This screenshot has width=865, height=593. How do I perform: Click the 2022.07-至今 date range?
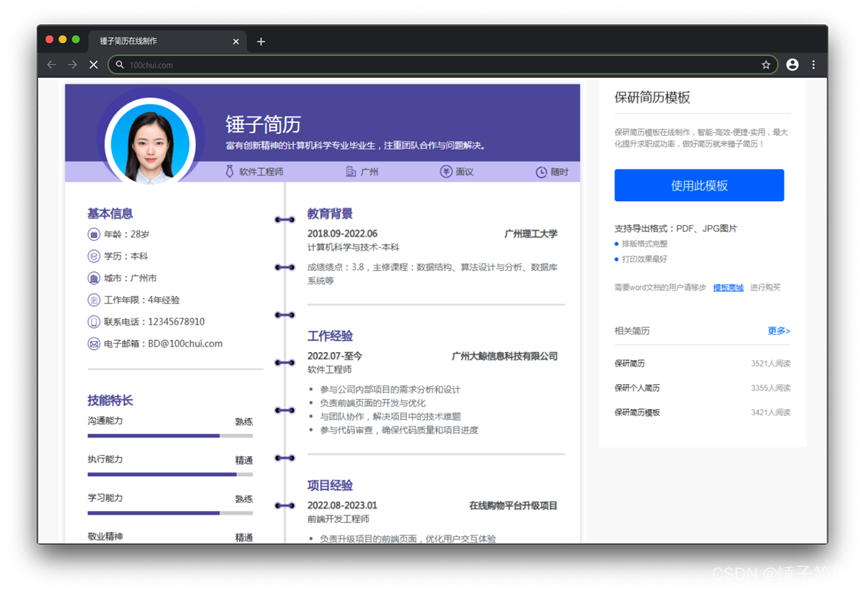click(334, 356)
